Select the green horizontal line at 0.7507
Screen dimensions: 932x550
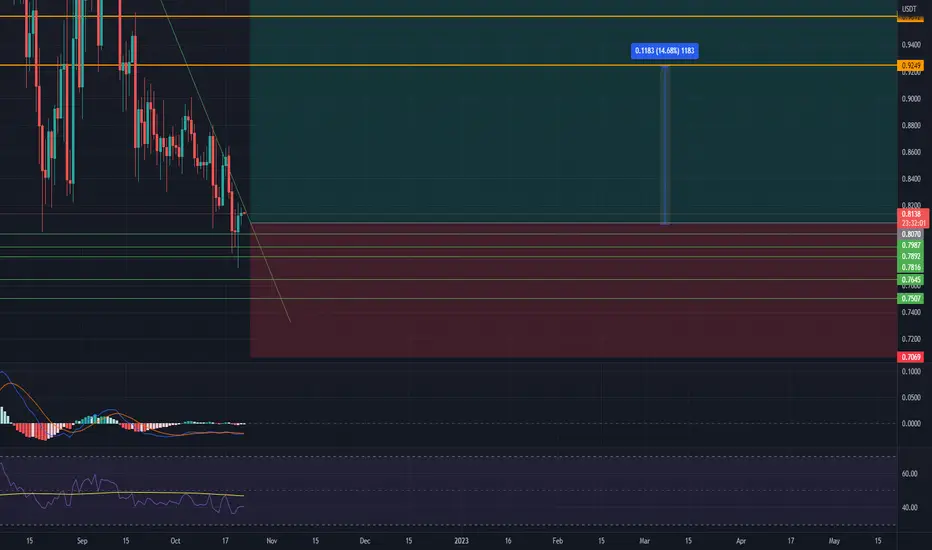click(x=448, y=298)
